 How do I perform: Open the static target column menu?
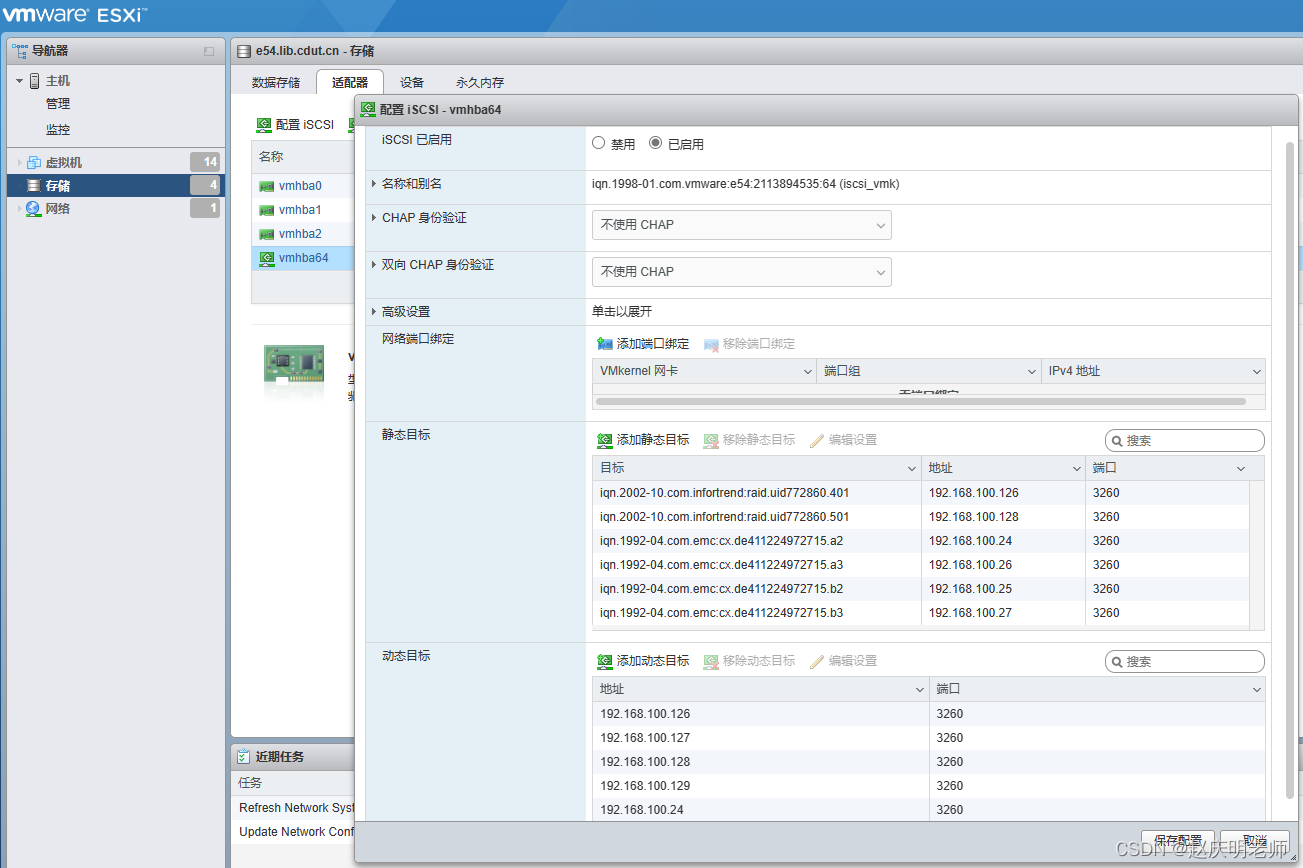[912, 469]
